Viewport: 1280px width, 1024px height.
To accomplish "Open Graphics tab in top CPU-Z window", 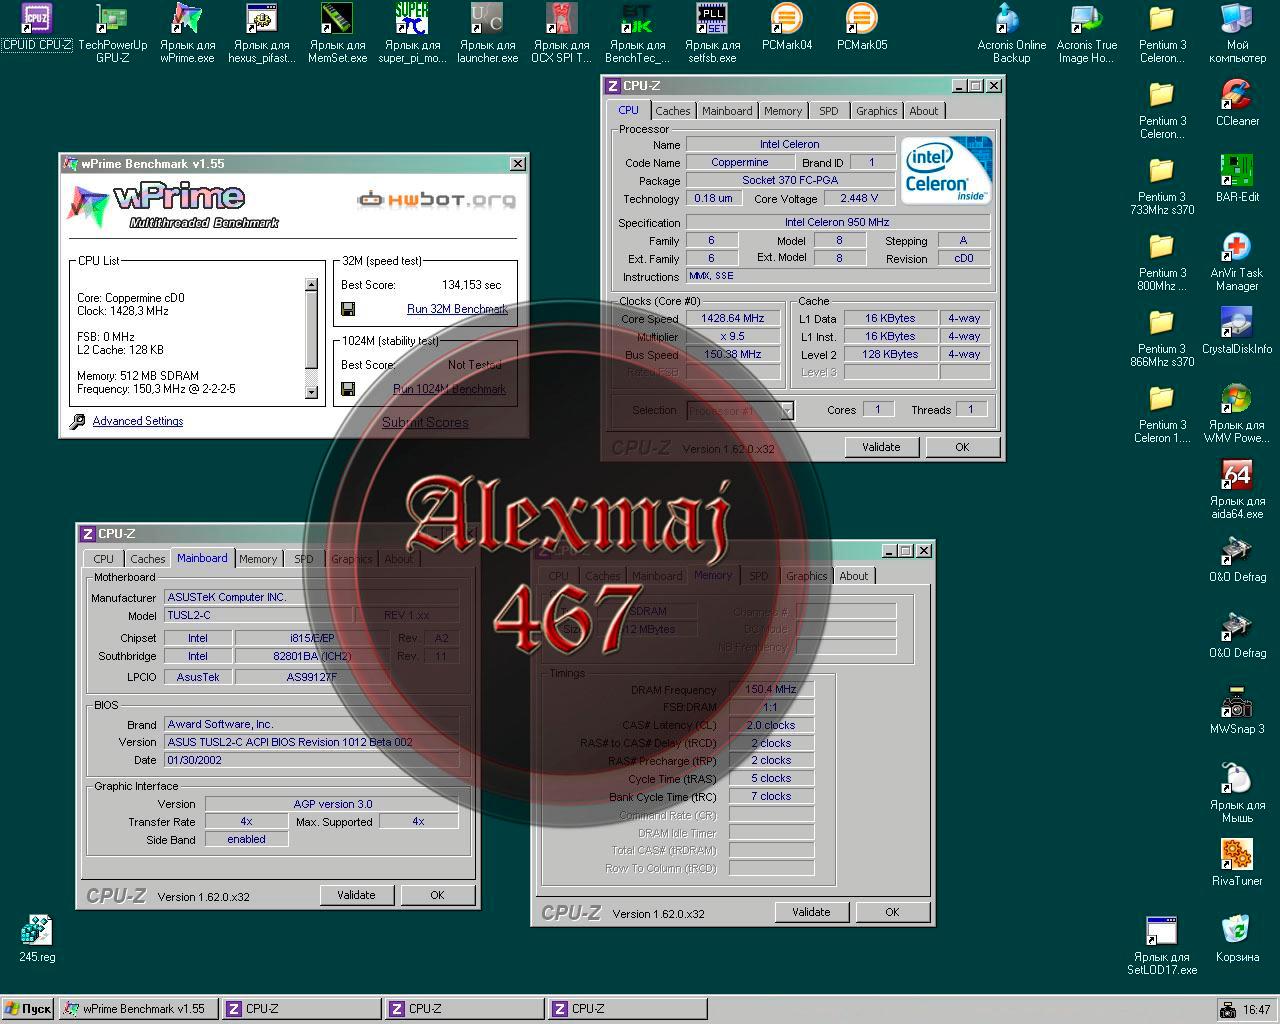I will [x=877, y=111].
